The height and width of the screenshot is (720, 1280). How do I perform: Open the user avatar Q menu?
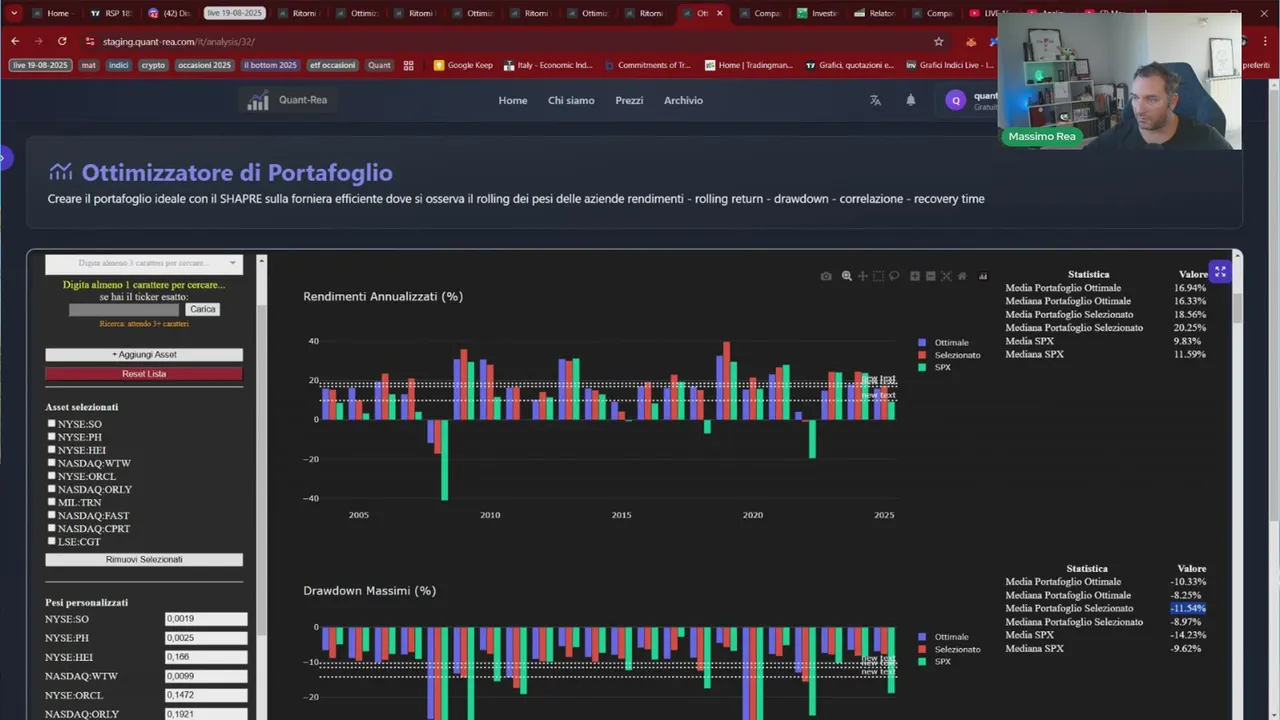[956, 100]
